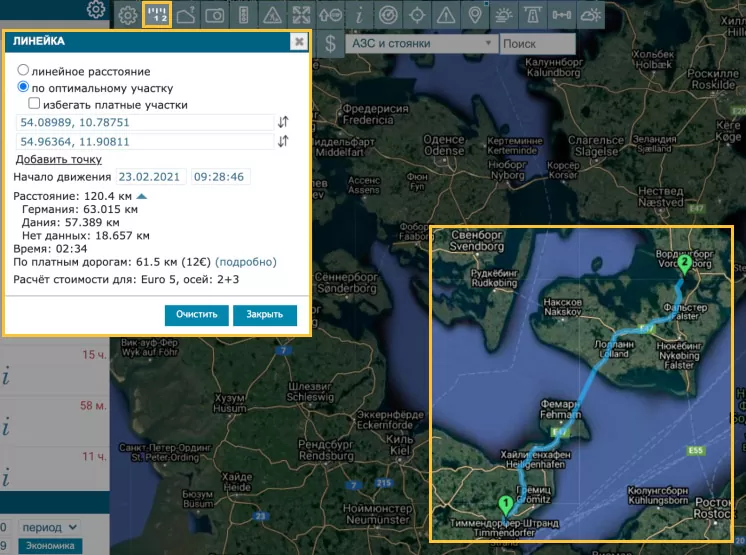
Task: Select the ruler distance tool icon
Action: (155, 15)
